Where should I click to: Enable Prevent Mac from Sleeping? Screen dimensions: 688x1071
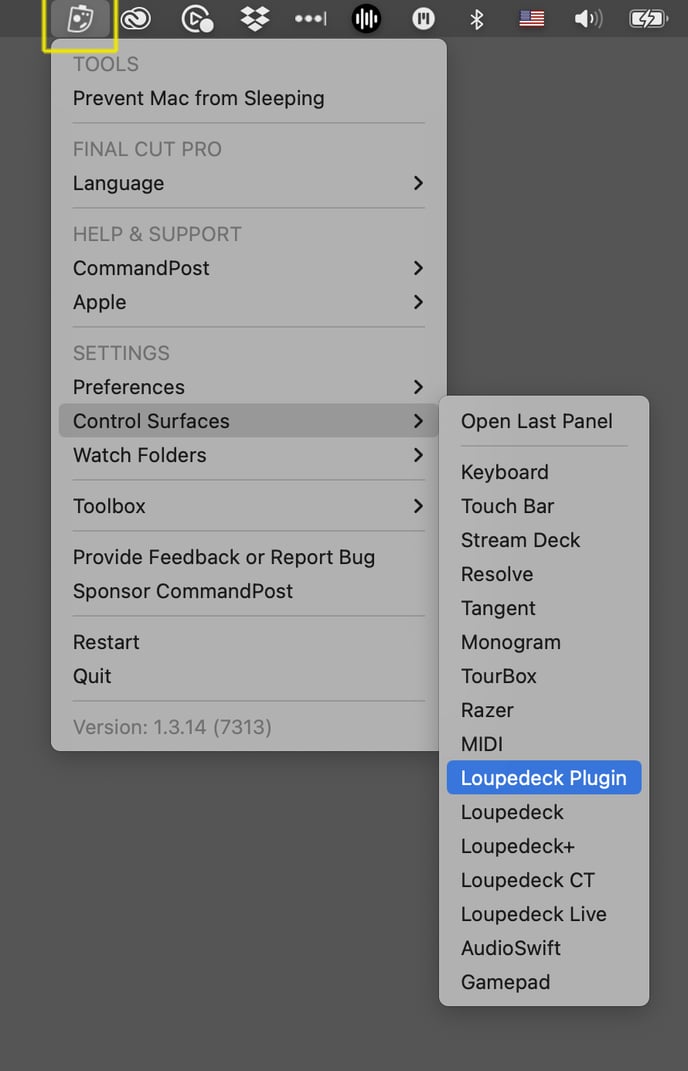point(198,98)
